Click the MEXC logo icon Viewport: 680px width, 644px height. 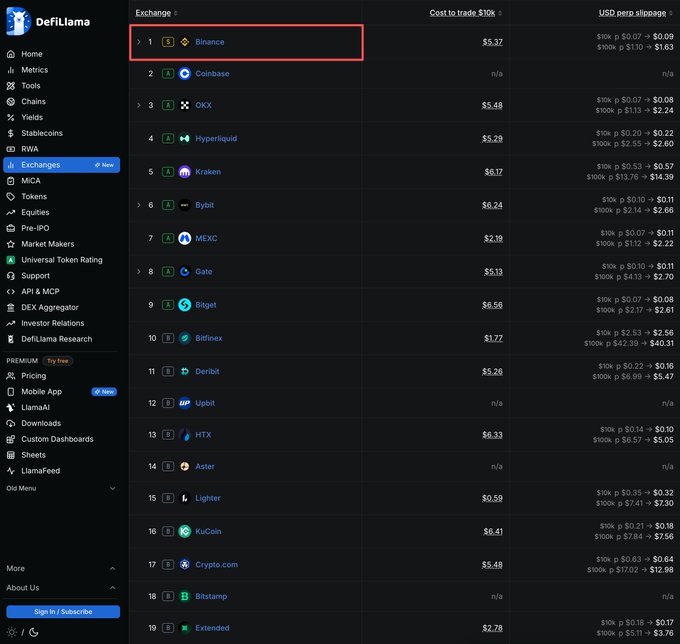coord(185,239)
